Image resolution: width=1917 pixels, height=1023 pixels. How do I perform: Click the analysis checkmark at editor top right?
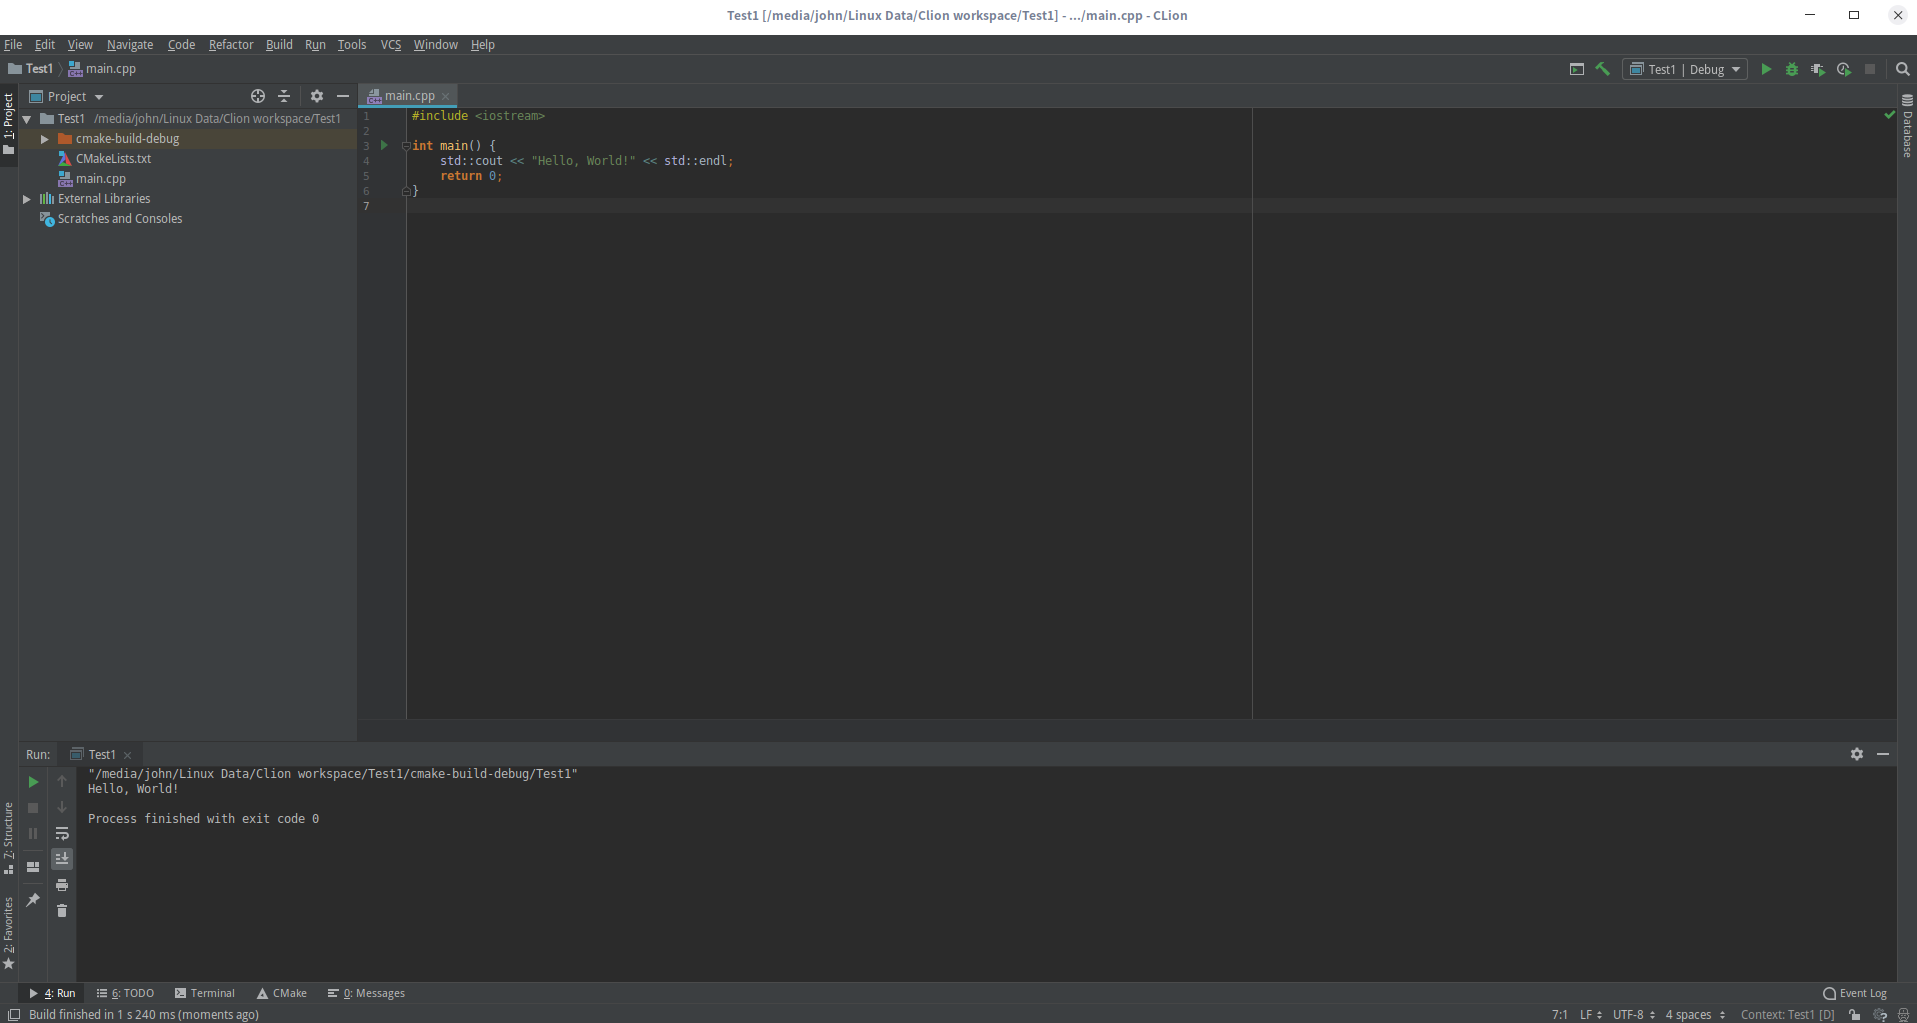point(1889,115)
